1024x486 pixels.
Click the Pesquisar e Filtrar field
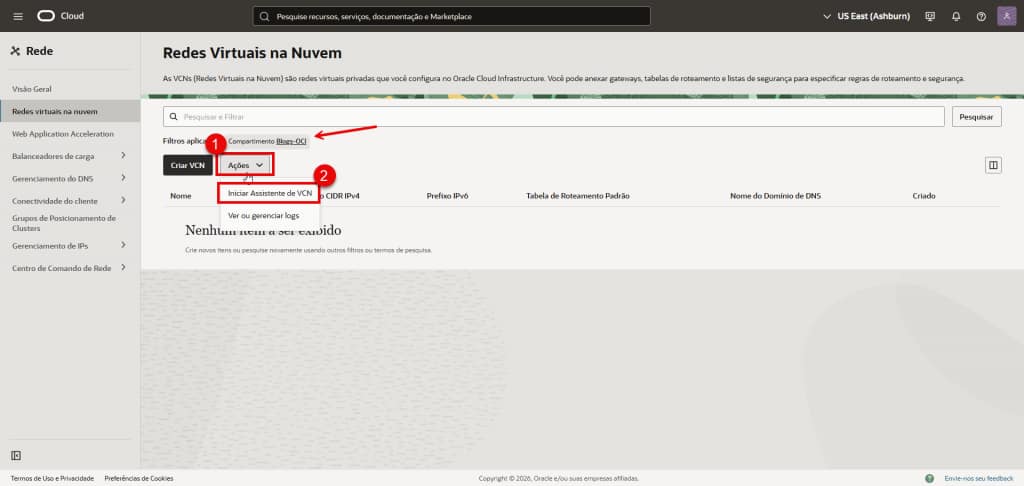[554, 117]
